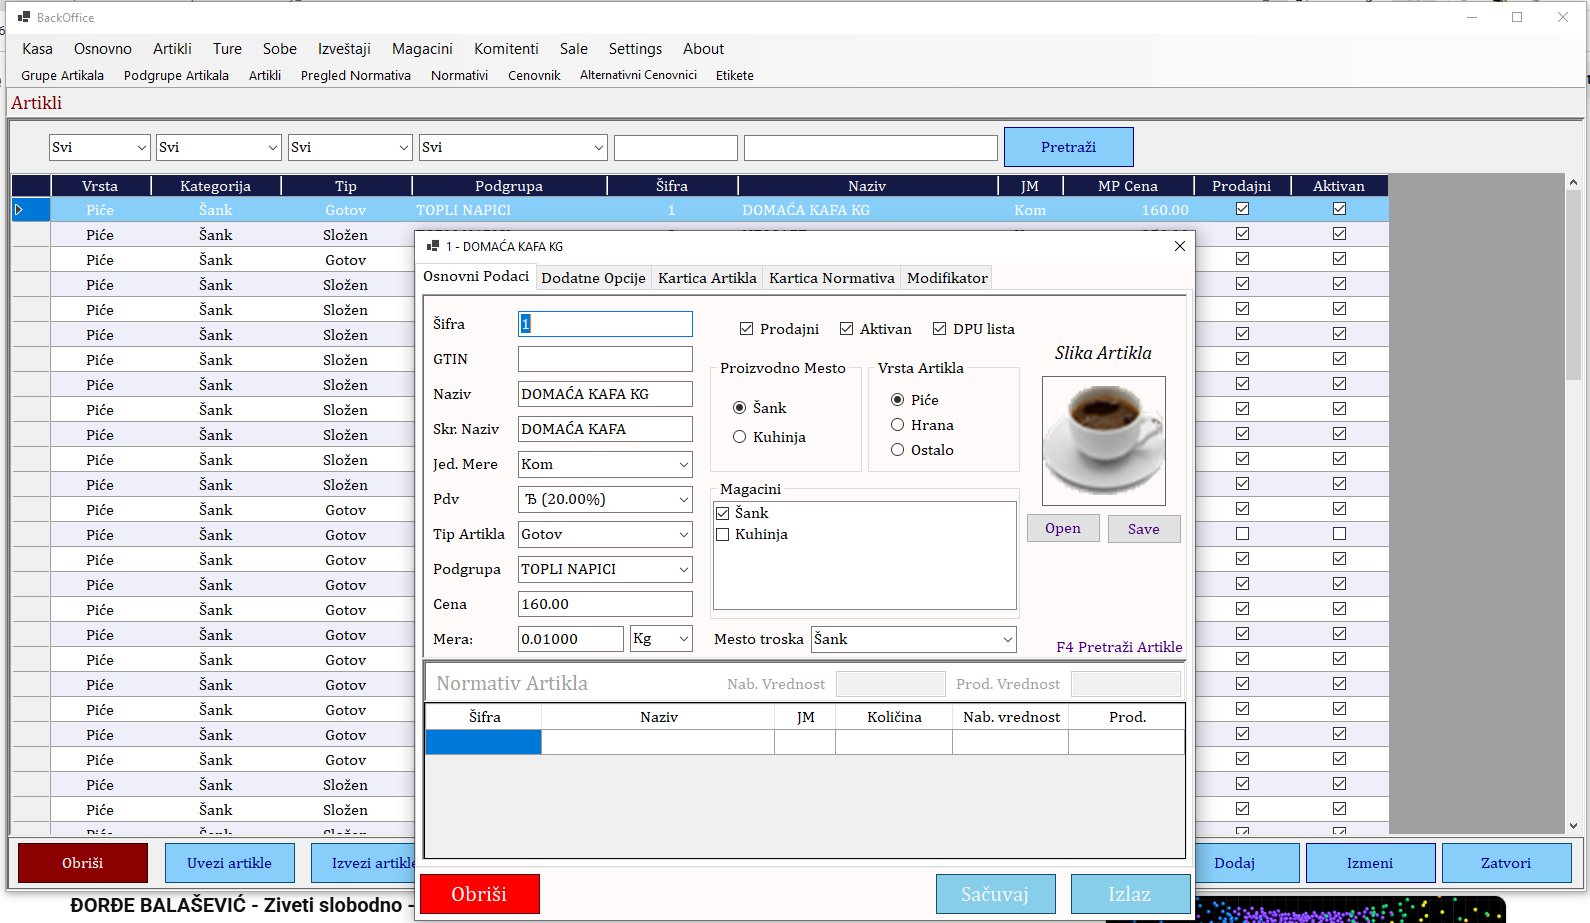1590x923 pixels.
Task: Open second Svi filter dropdown
Action: 218,147
